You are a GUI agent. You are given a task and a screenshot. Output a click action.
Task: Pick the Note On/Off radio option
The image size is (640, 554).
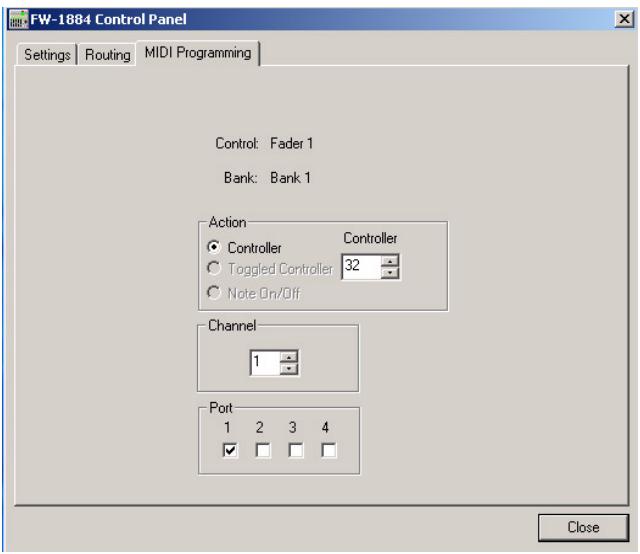coord(214,293)
